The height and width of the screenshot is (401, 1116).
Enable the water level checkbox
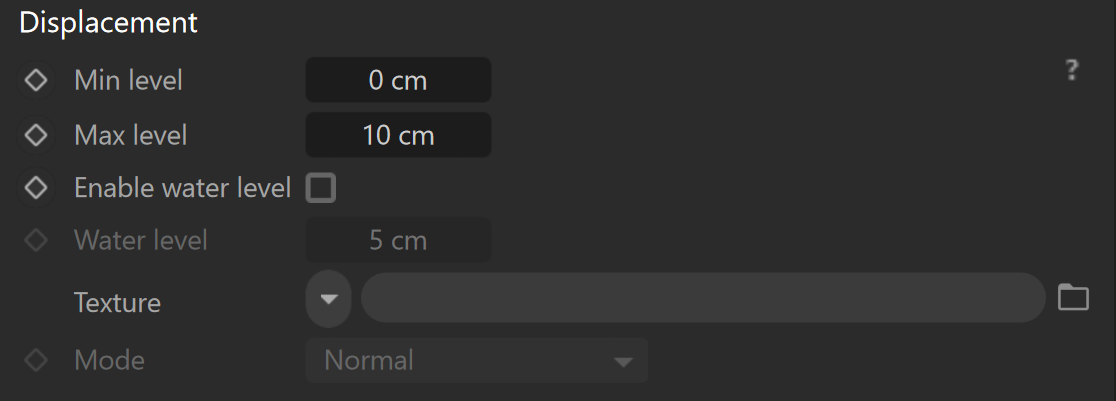coord(320,189)
